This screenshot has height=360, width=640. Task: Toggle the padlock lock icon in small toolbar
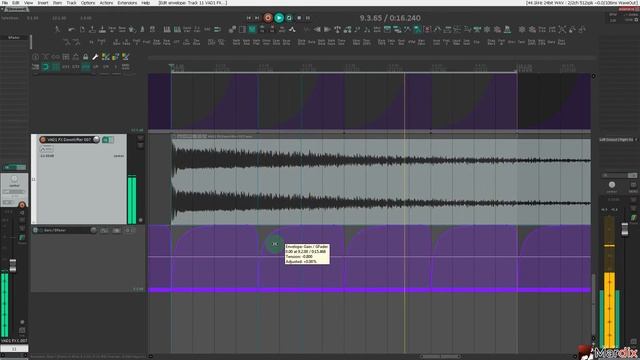pyautogui.click(x=85, y=57)
